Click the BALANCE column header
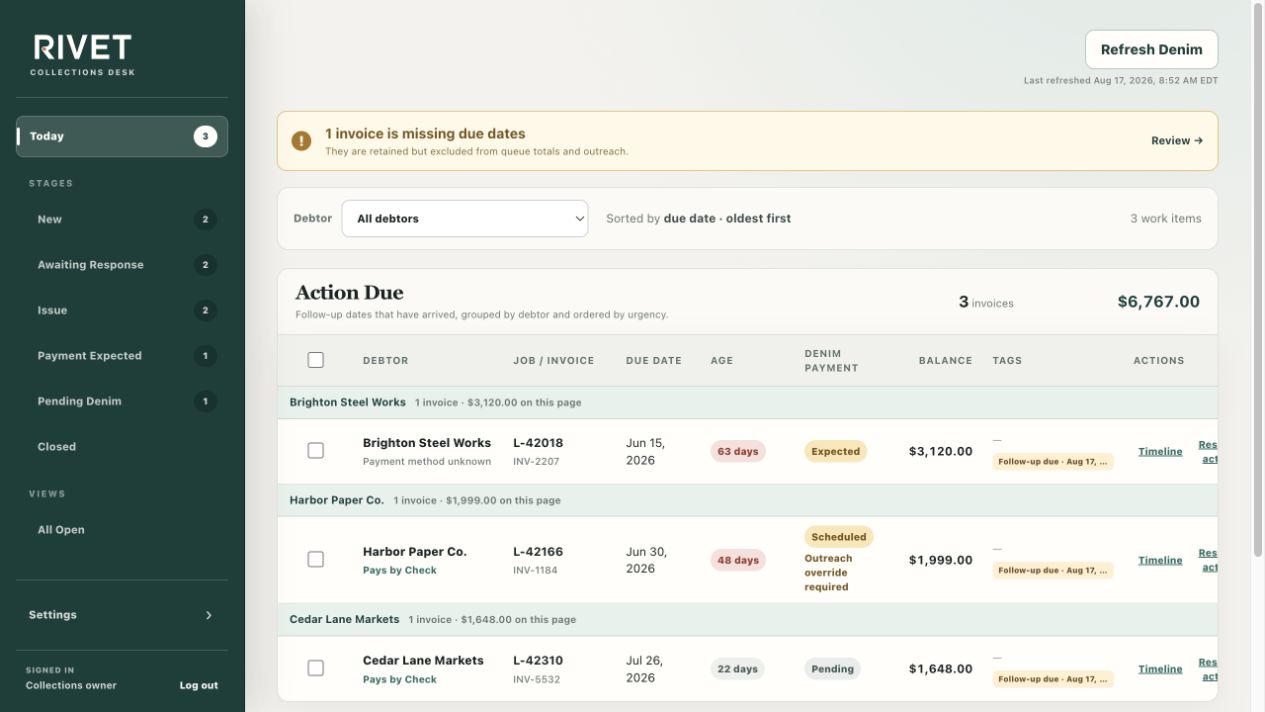 946,361
